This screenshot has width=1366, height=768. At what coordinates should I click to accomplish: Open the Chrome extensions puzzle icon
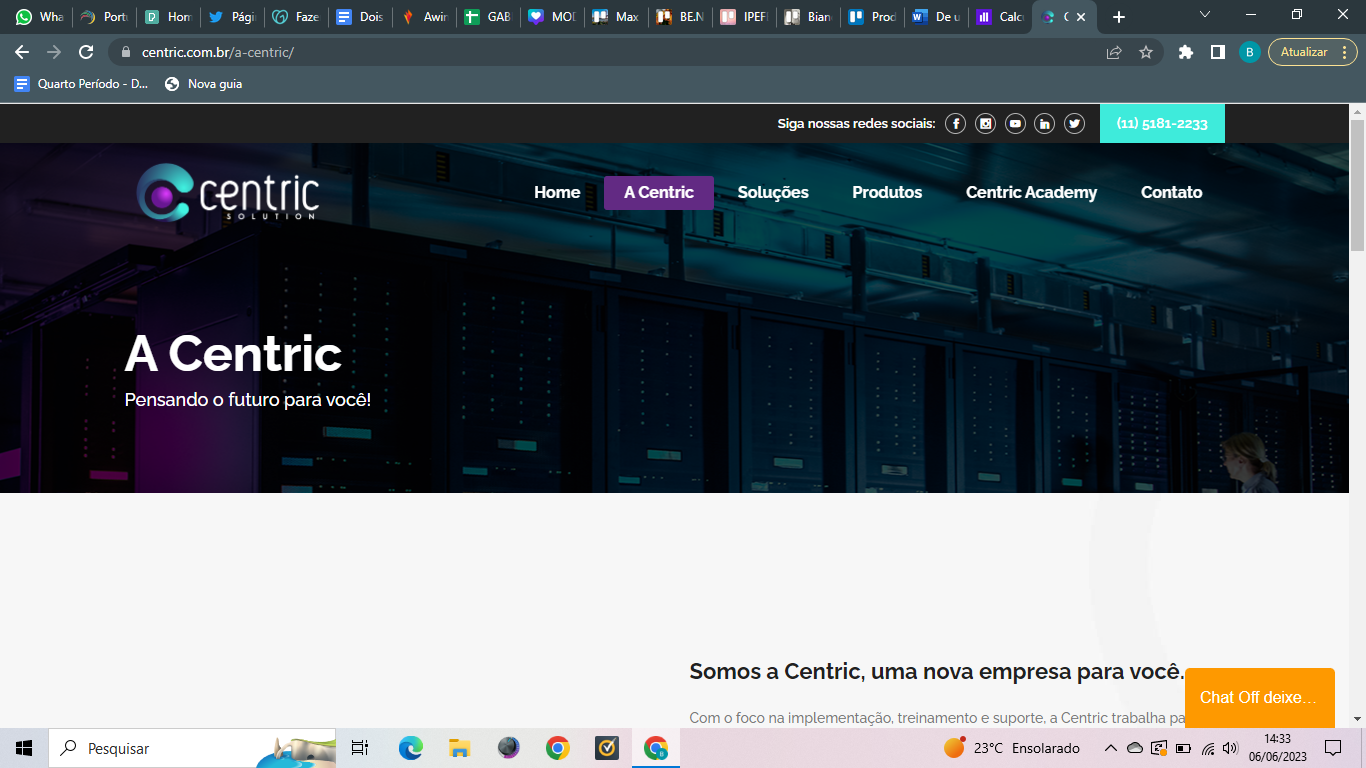(x=1186, y=52)
